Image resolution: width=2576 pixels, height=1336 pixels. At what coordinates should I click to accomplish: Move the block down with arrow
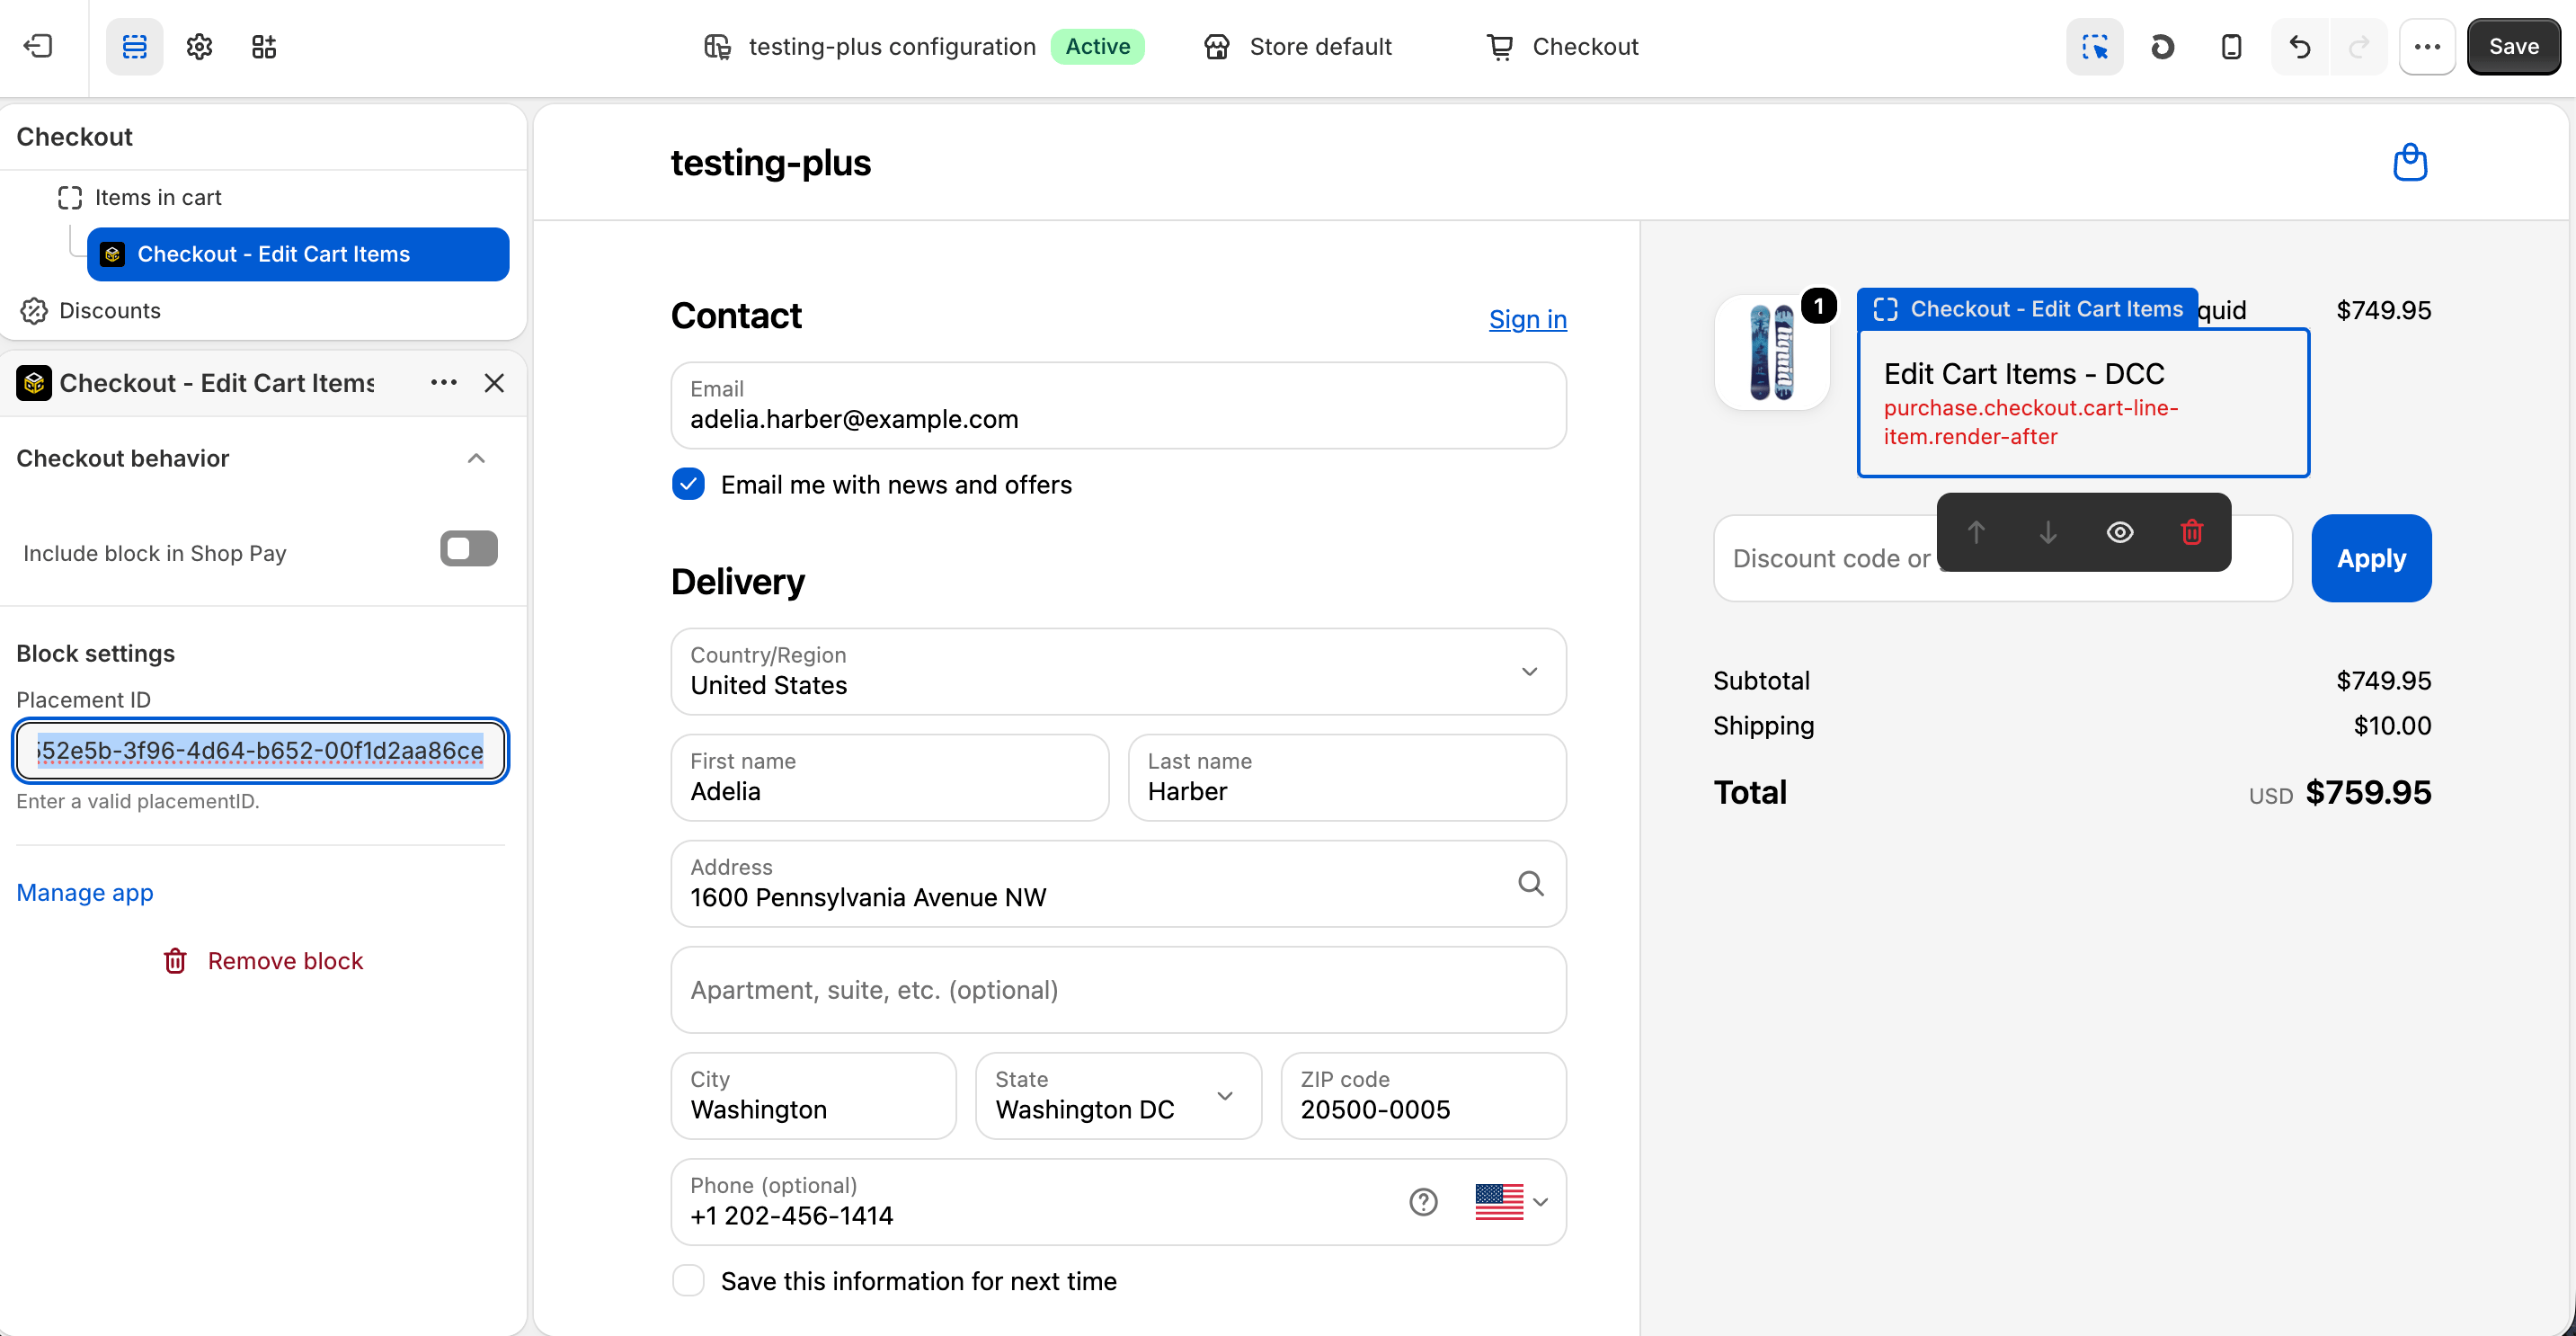[2048, 532]
